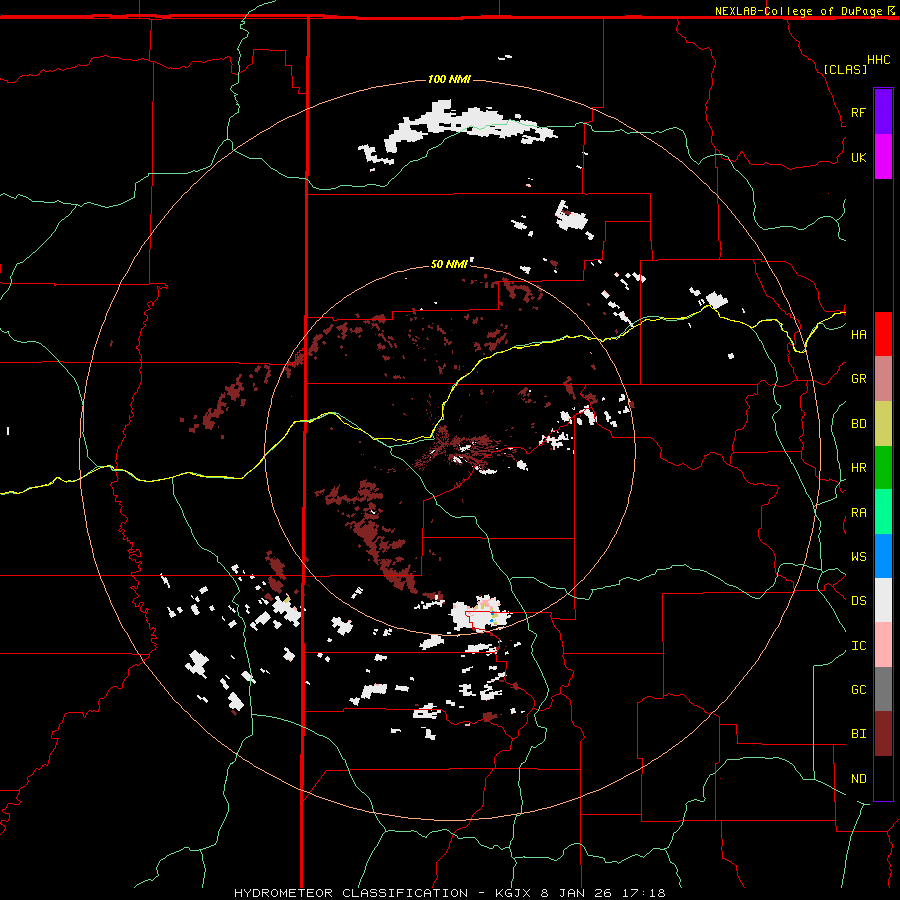The width and height of the screenshot is (900, 900).
Task: Click the HHC product code label
Action: (879, 60)
